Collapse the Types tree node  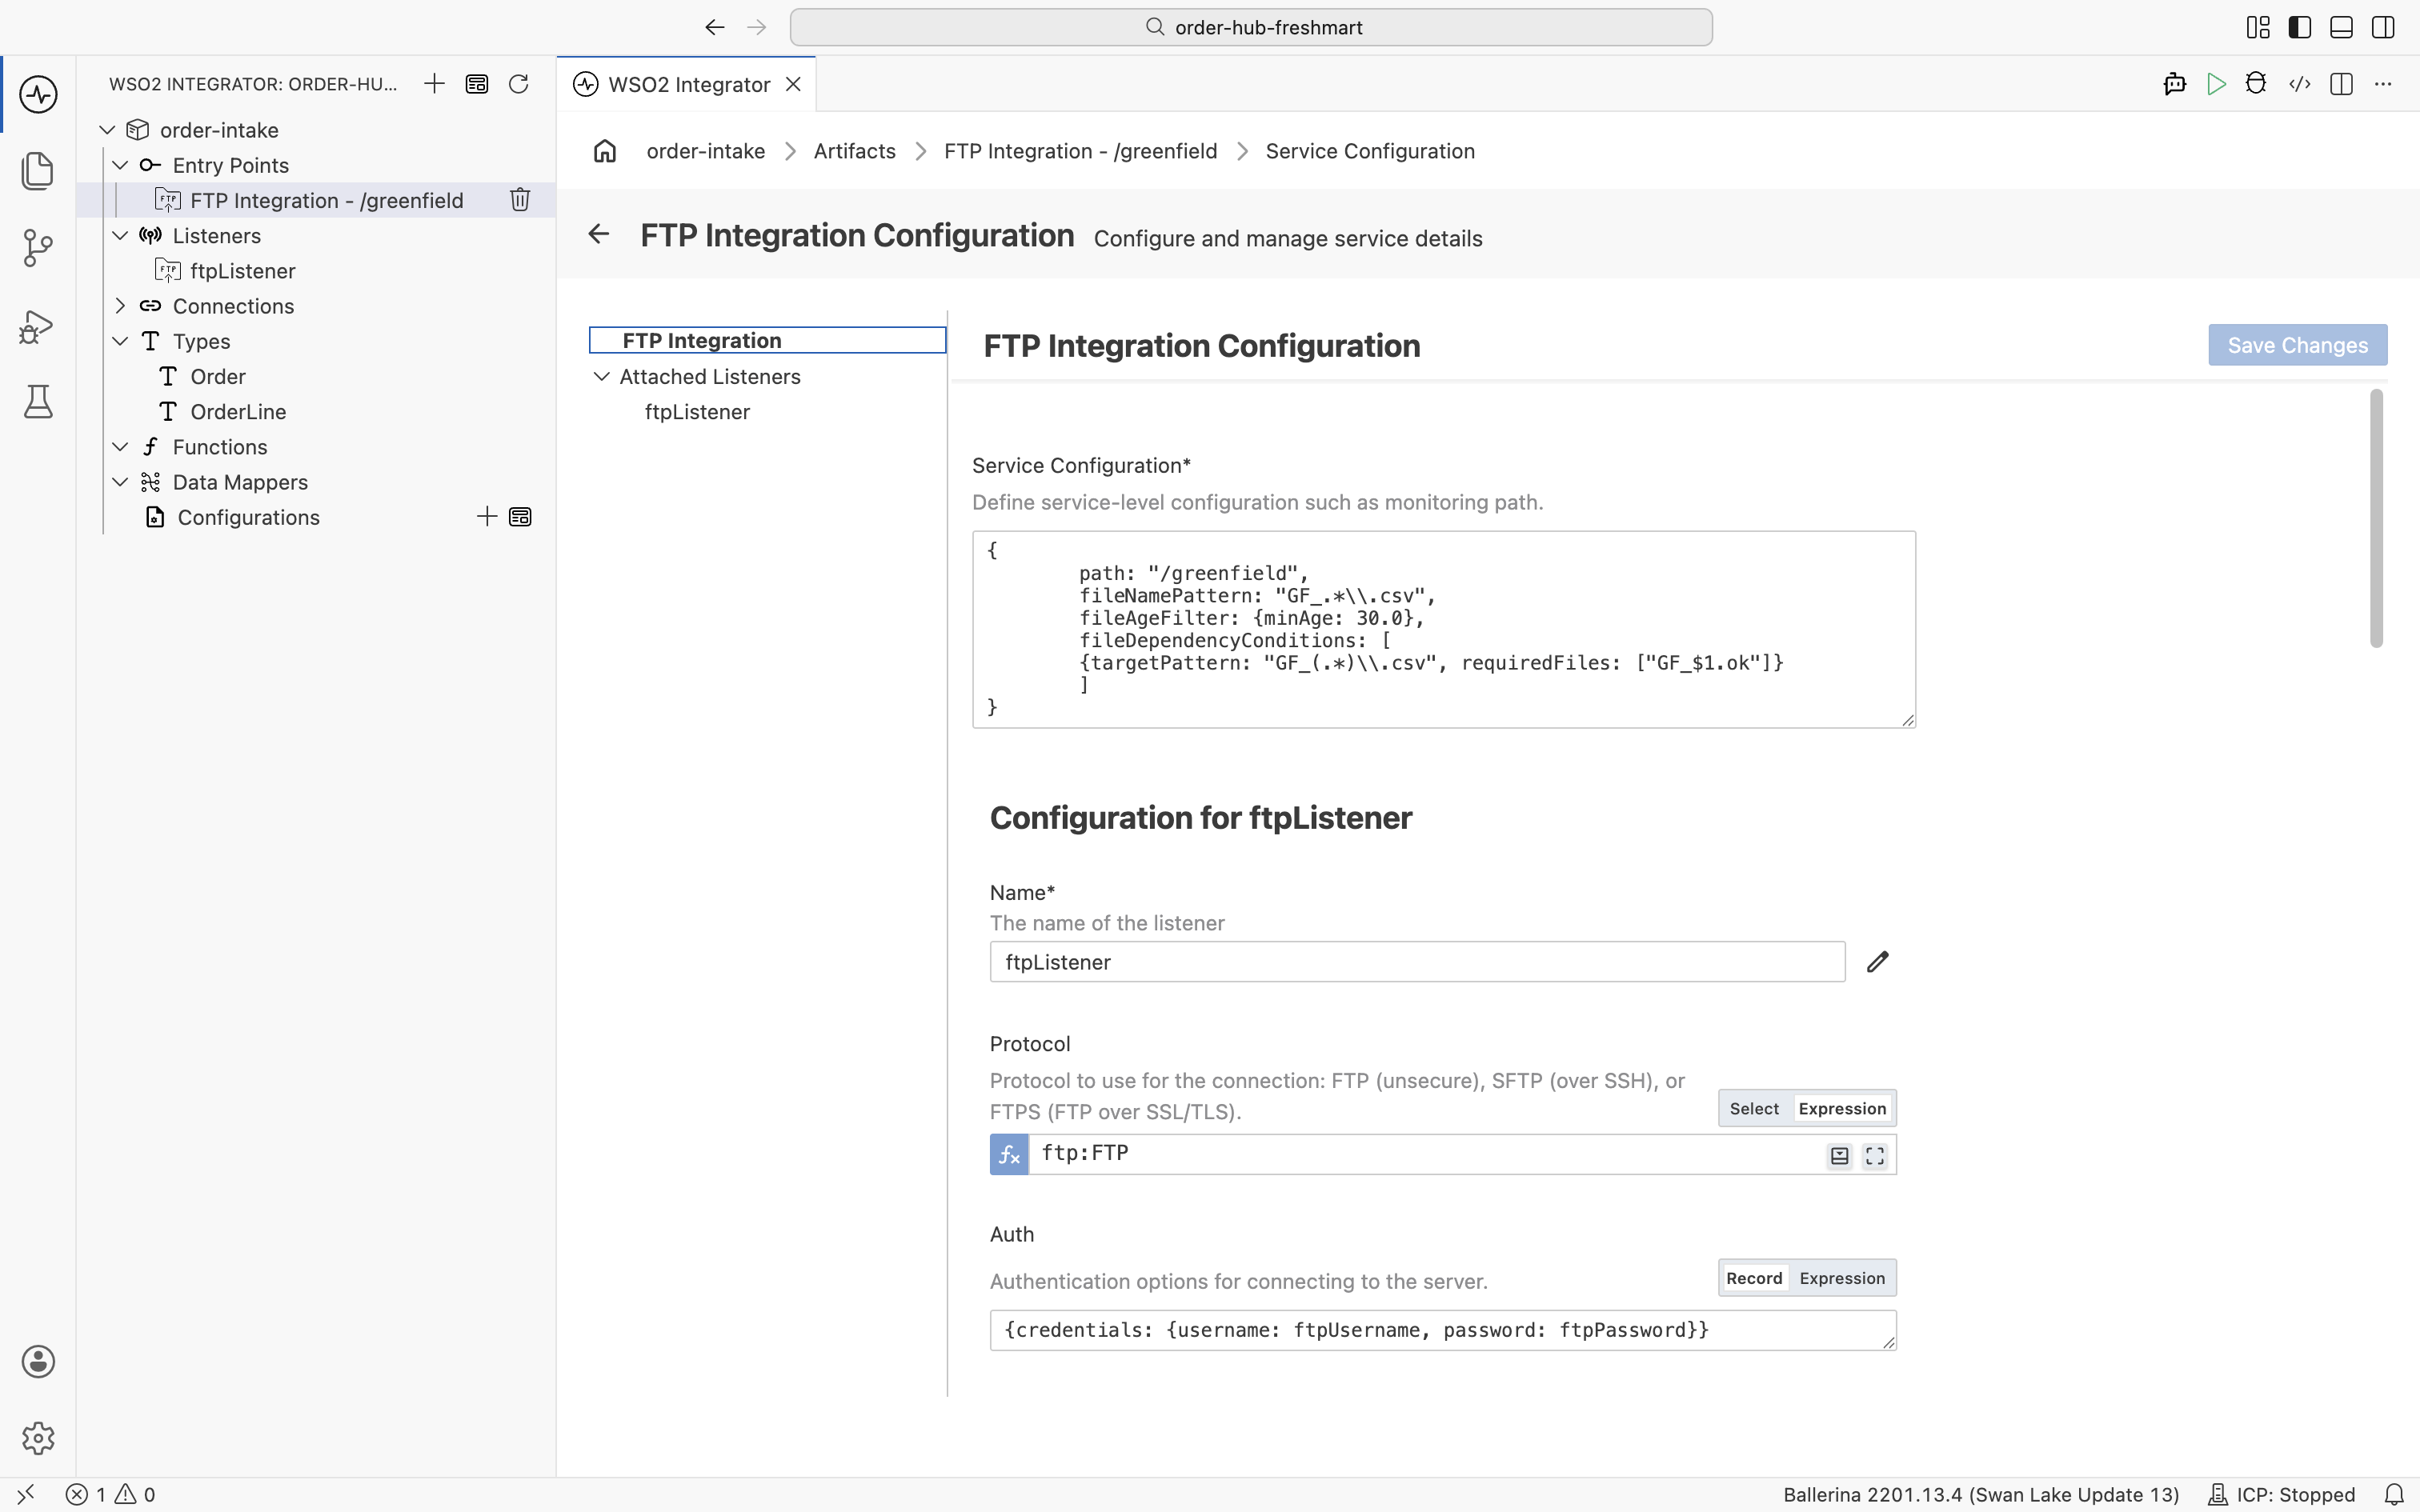(120, 341)
